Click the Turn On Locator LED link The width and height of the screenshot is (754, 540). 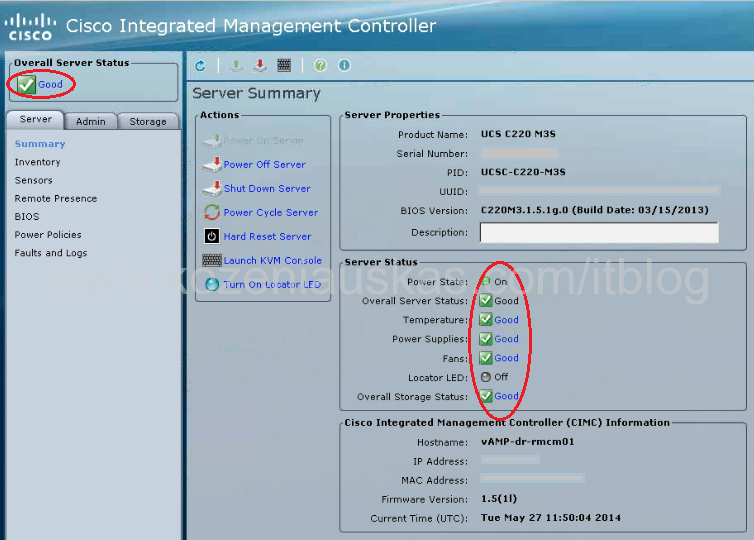point(272,285)
